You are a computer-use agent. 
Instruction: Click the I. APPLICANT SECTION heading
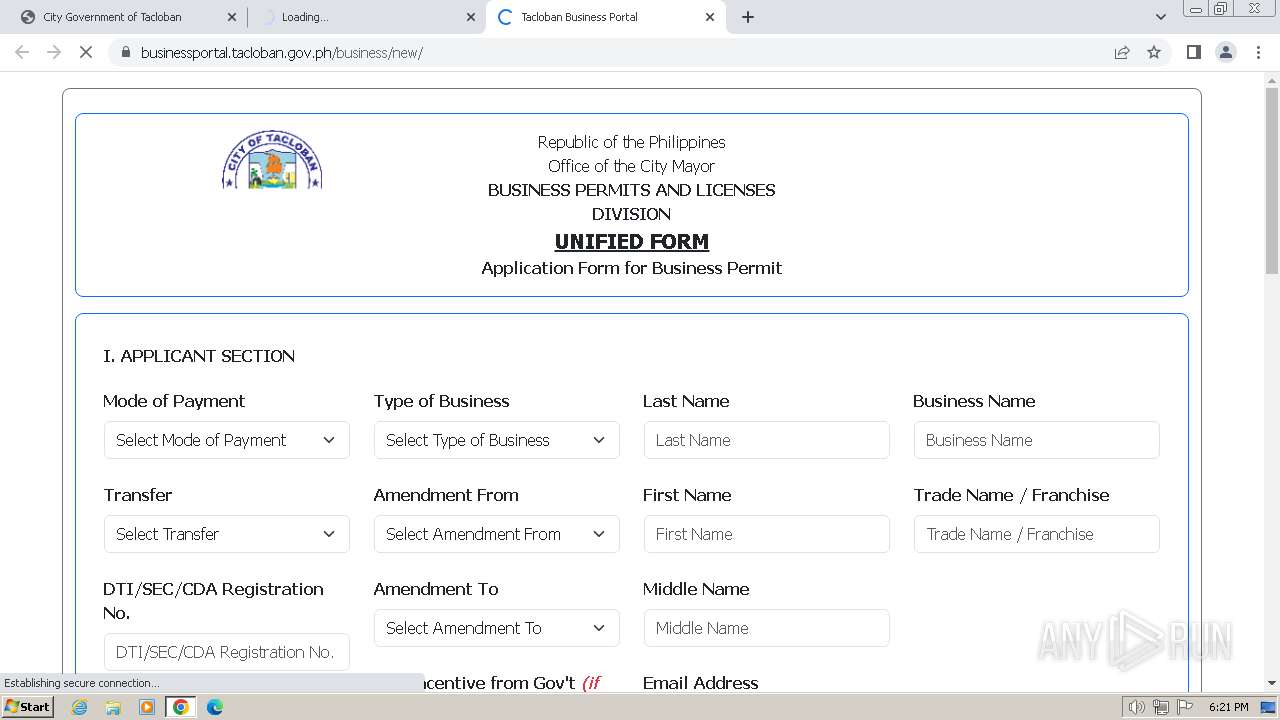199,356
